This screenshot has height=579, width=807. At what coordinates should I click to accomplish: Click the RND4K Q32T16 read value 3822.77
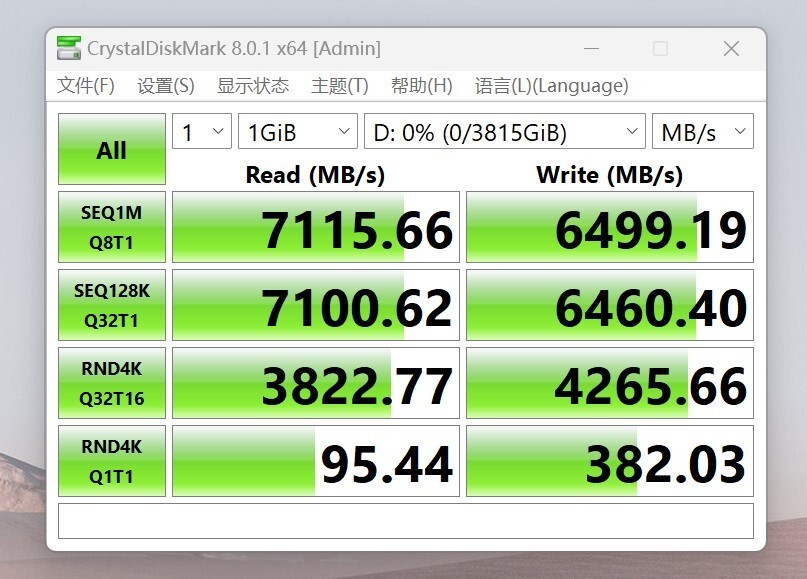[315, 383]
